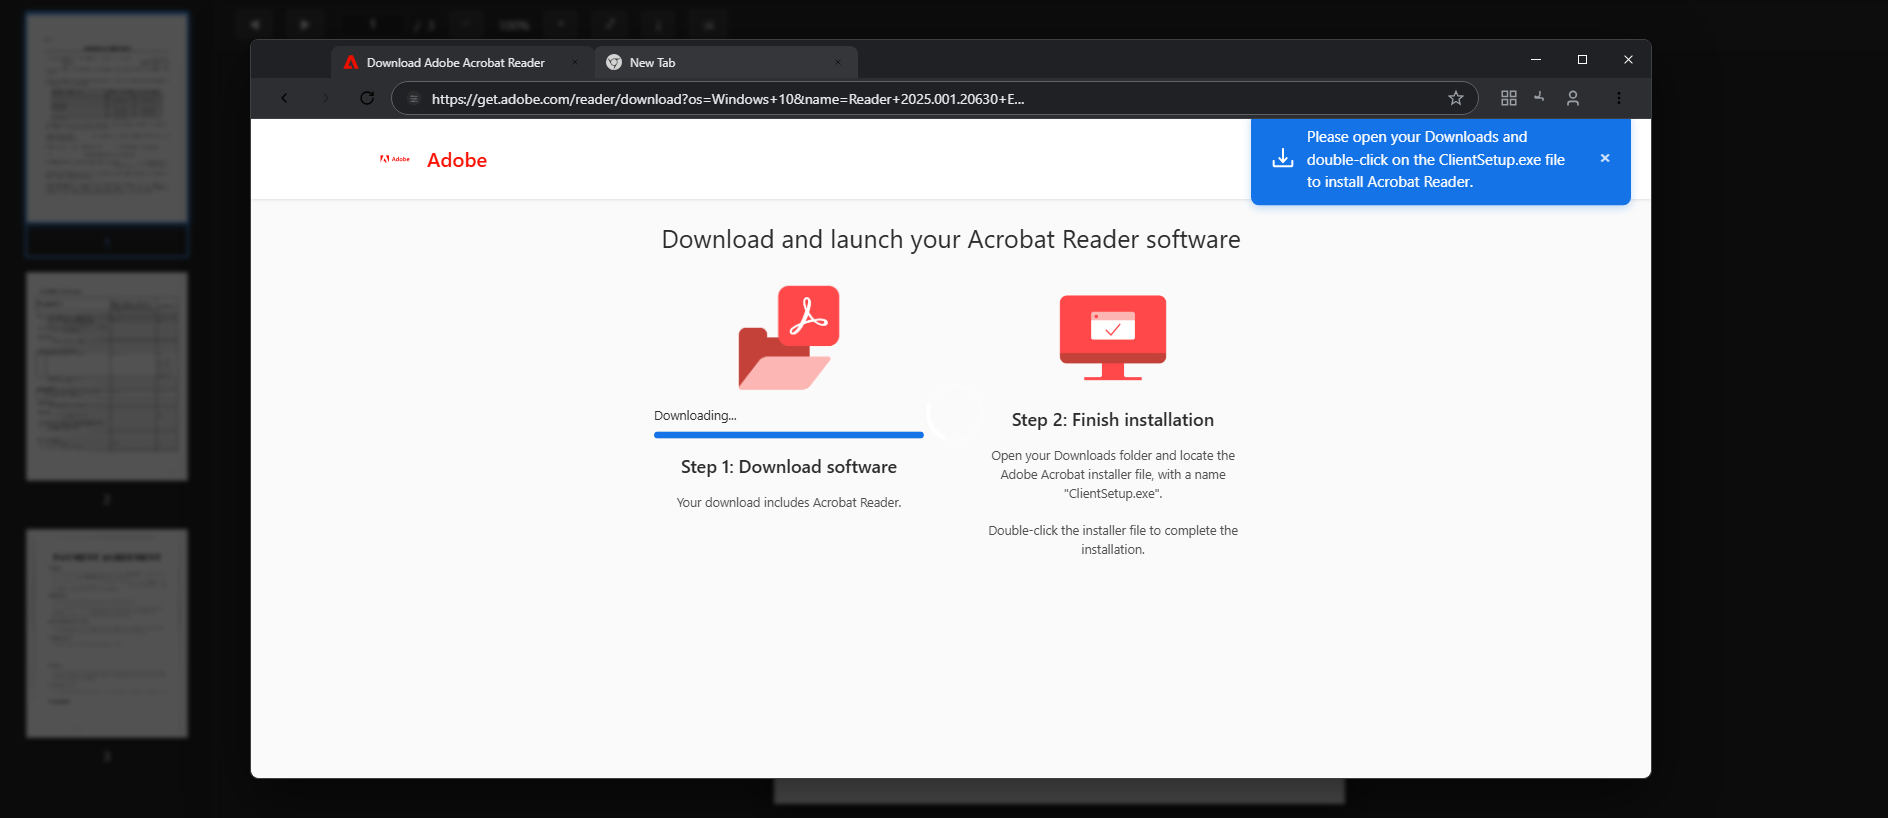The image size is (1888, 818).
Task: Open page 3 thumbnail in PDF viewer
Action: pos(107,634)
